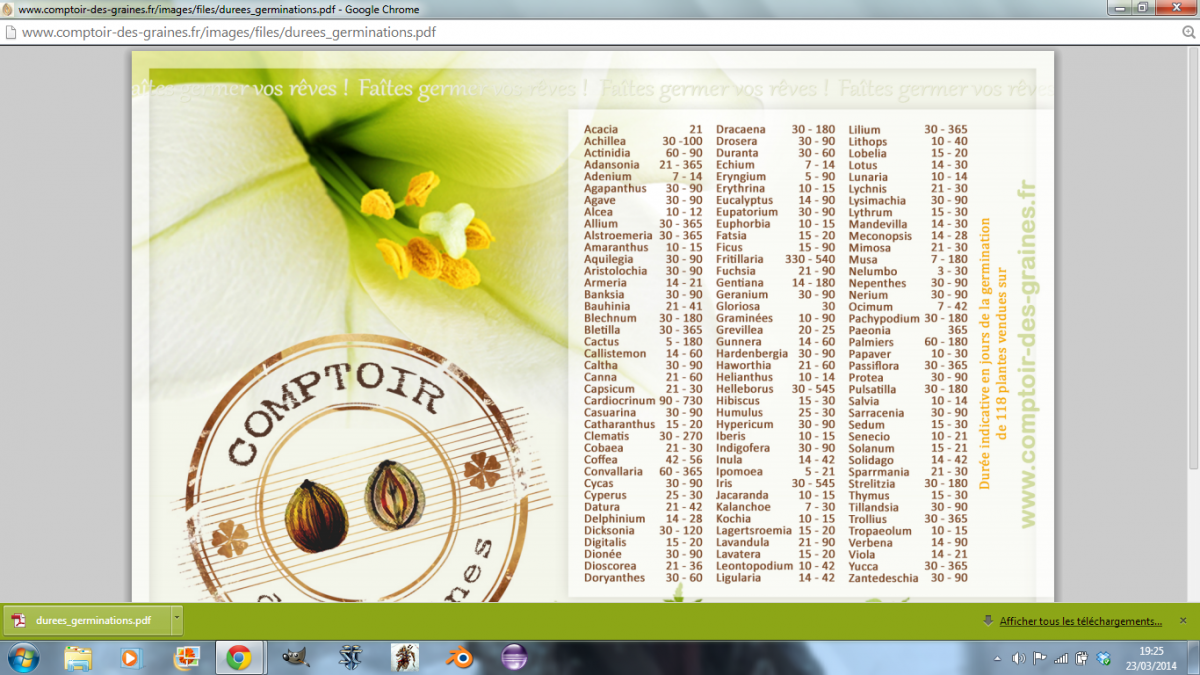Click 'Afficher tous les téléchargements' link
The width and height of the screenshot is (1200, 675).
click(x=1081, y=621)
